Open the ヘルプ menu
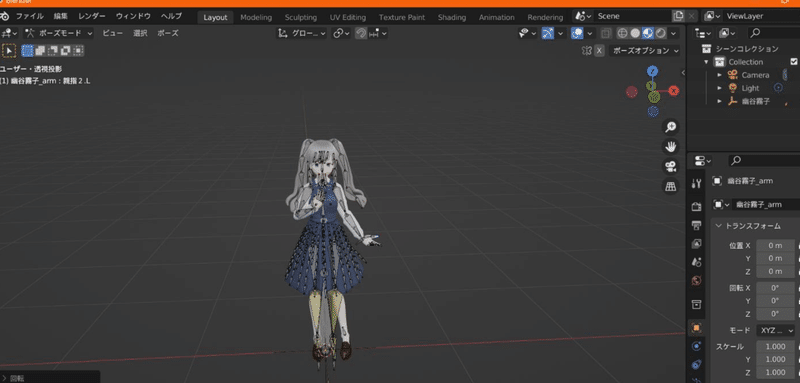Screen dimensions: 800x383 171,16
